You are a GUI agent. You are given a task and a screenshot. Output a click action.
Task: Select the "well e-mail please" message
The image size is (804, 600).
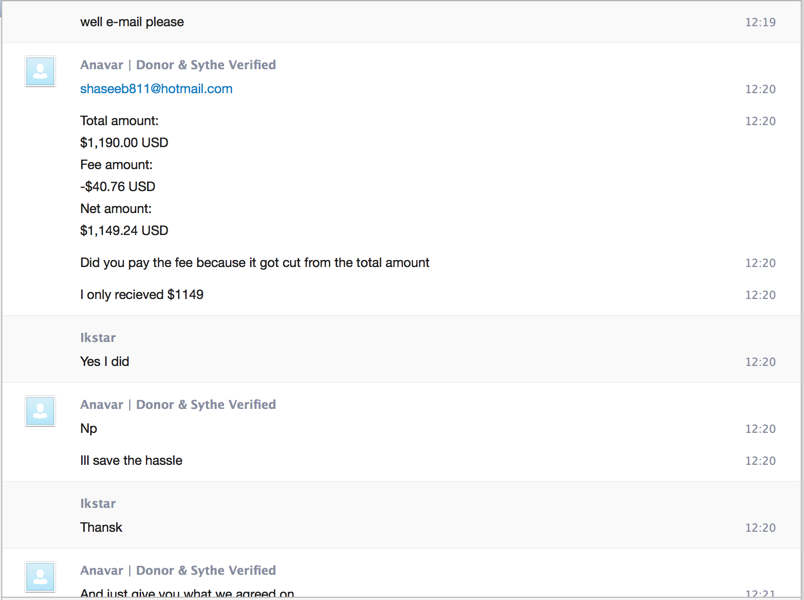[132, 22]
